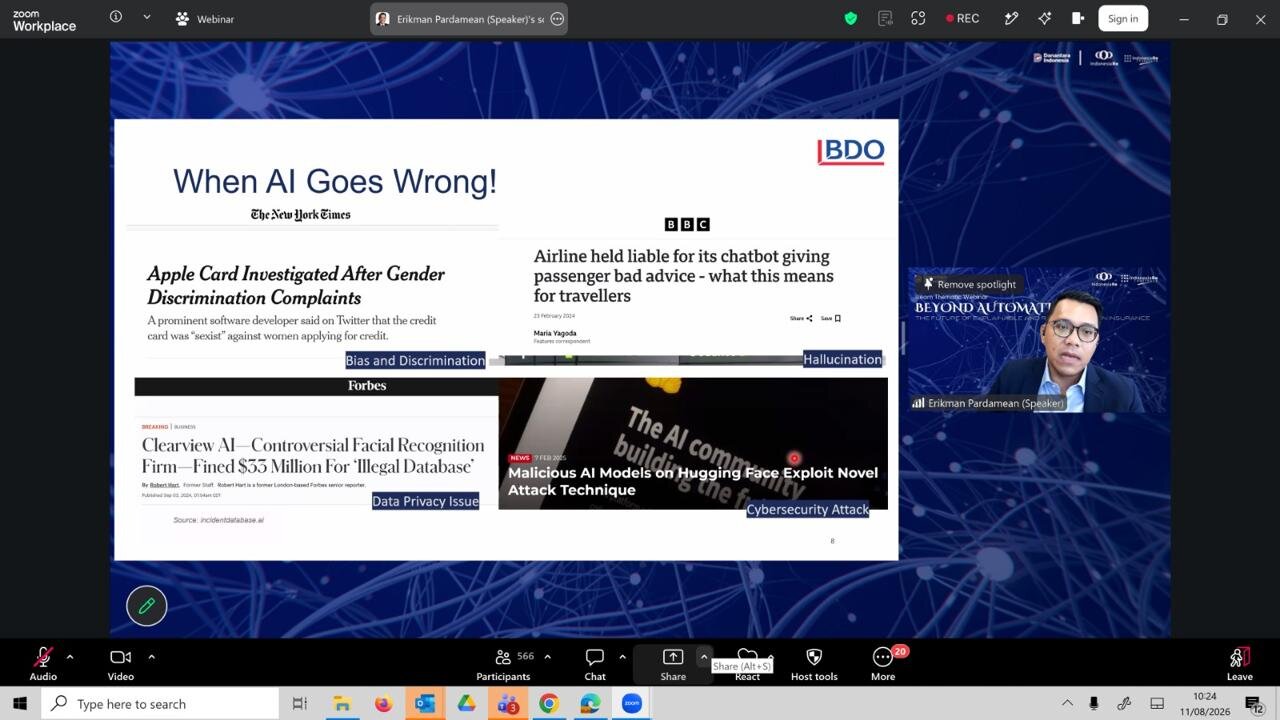Screen dimensions: 1280x720
Task: Click the Share screen button
Action: click(x=673, y=663)
